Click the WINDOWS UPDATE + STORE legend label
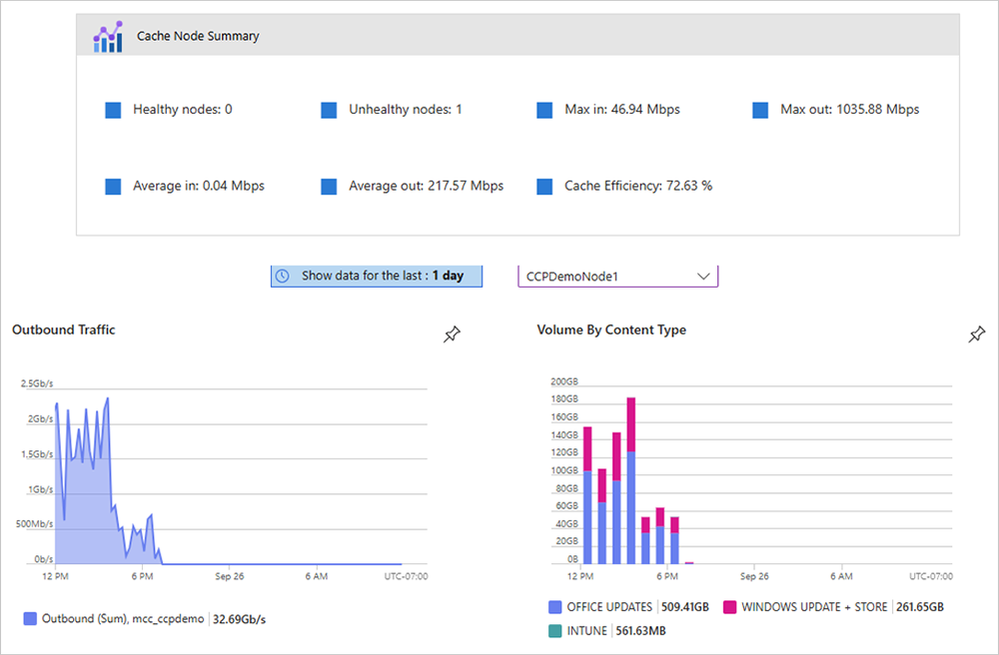 (x=814, y=607)
